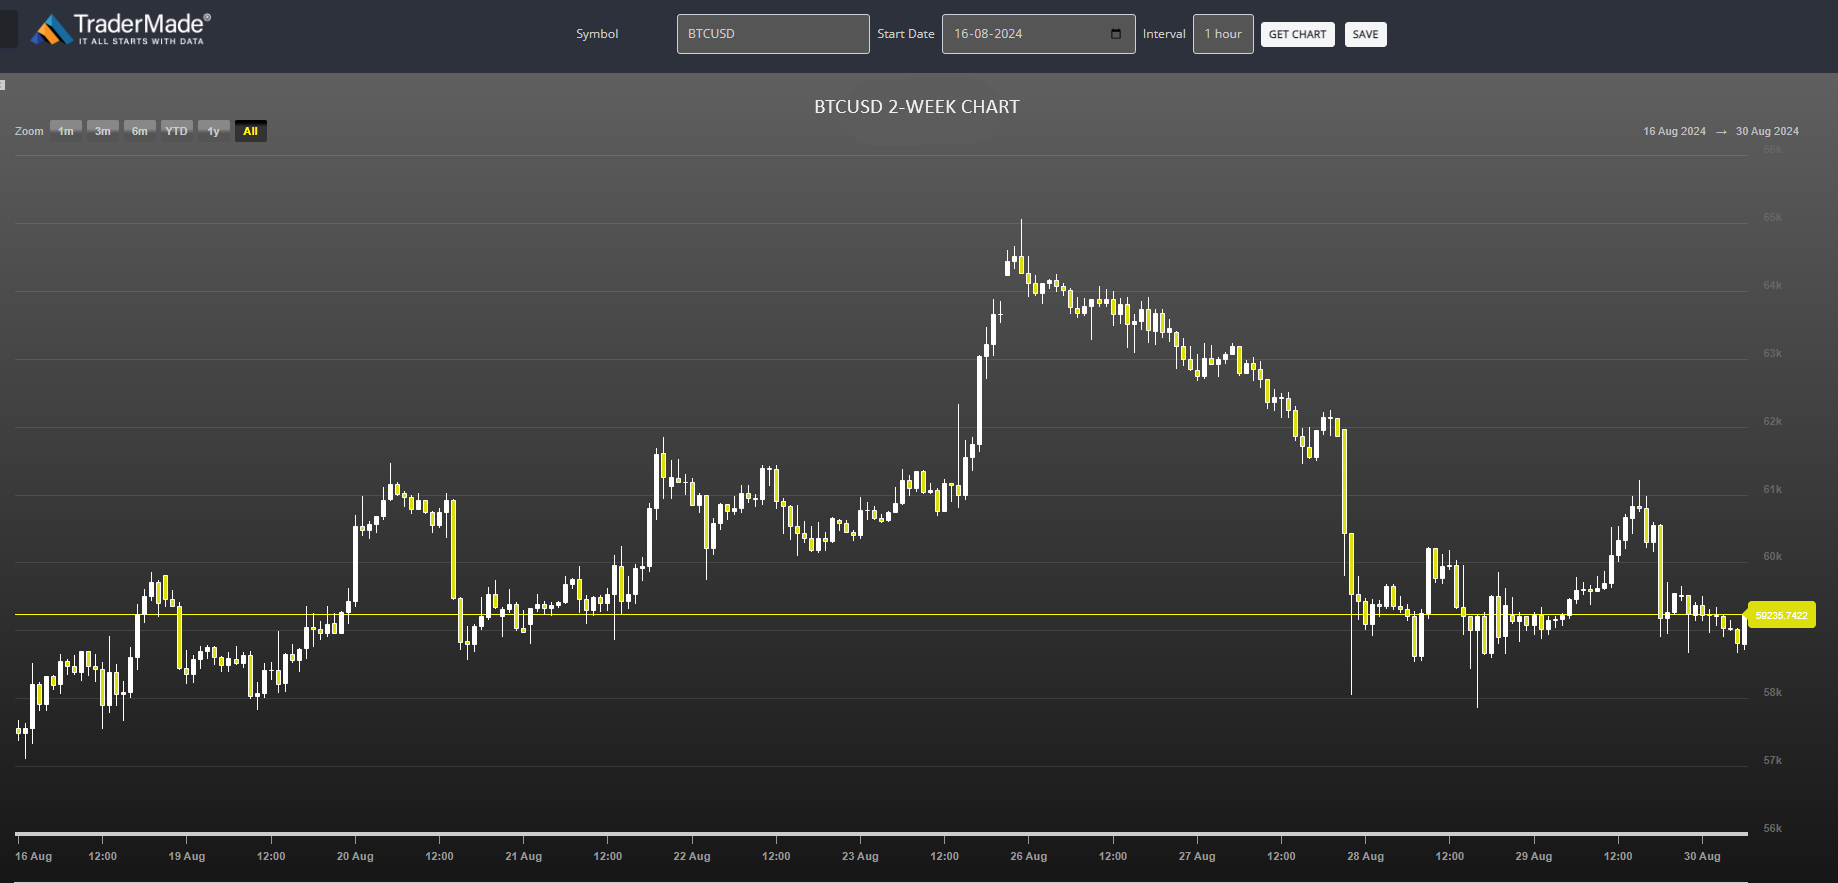The image size is (1838, 883).
Task: Click the 26 Aug date axis label
Action: coord(1028,856)
